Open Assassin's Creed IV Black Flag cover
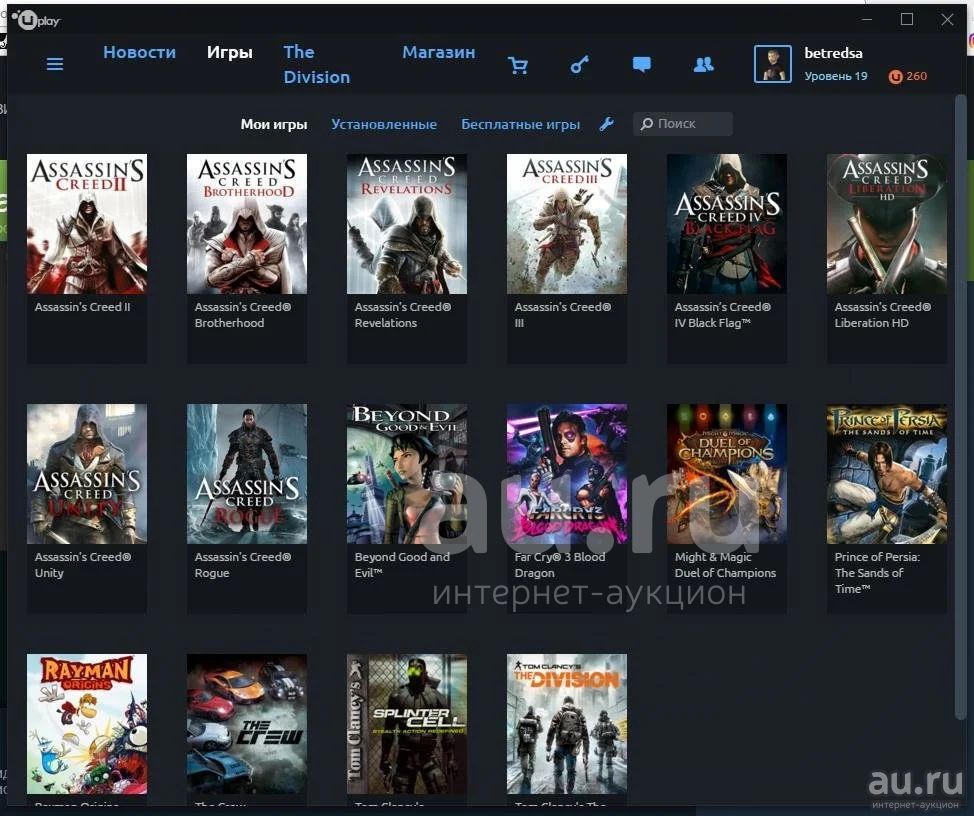The image size is (974, 816). [x=727, y=224]
